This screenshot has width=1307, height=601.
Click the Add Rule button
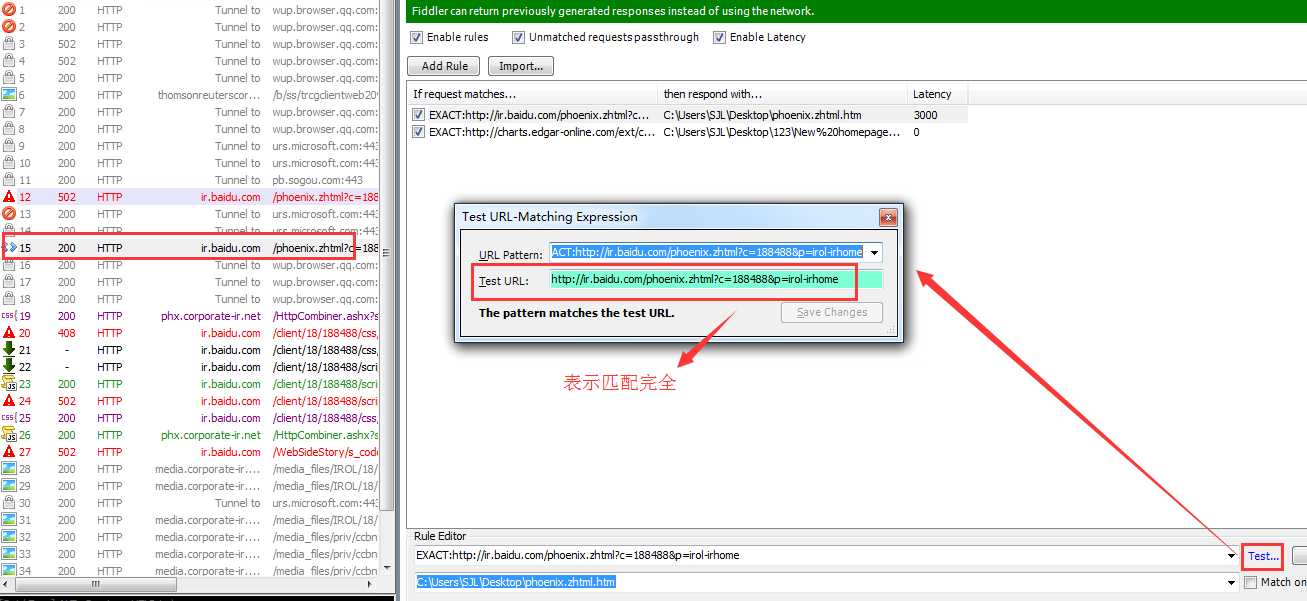pos(444,66)
